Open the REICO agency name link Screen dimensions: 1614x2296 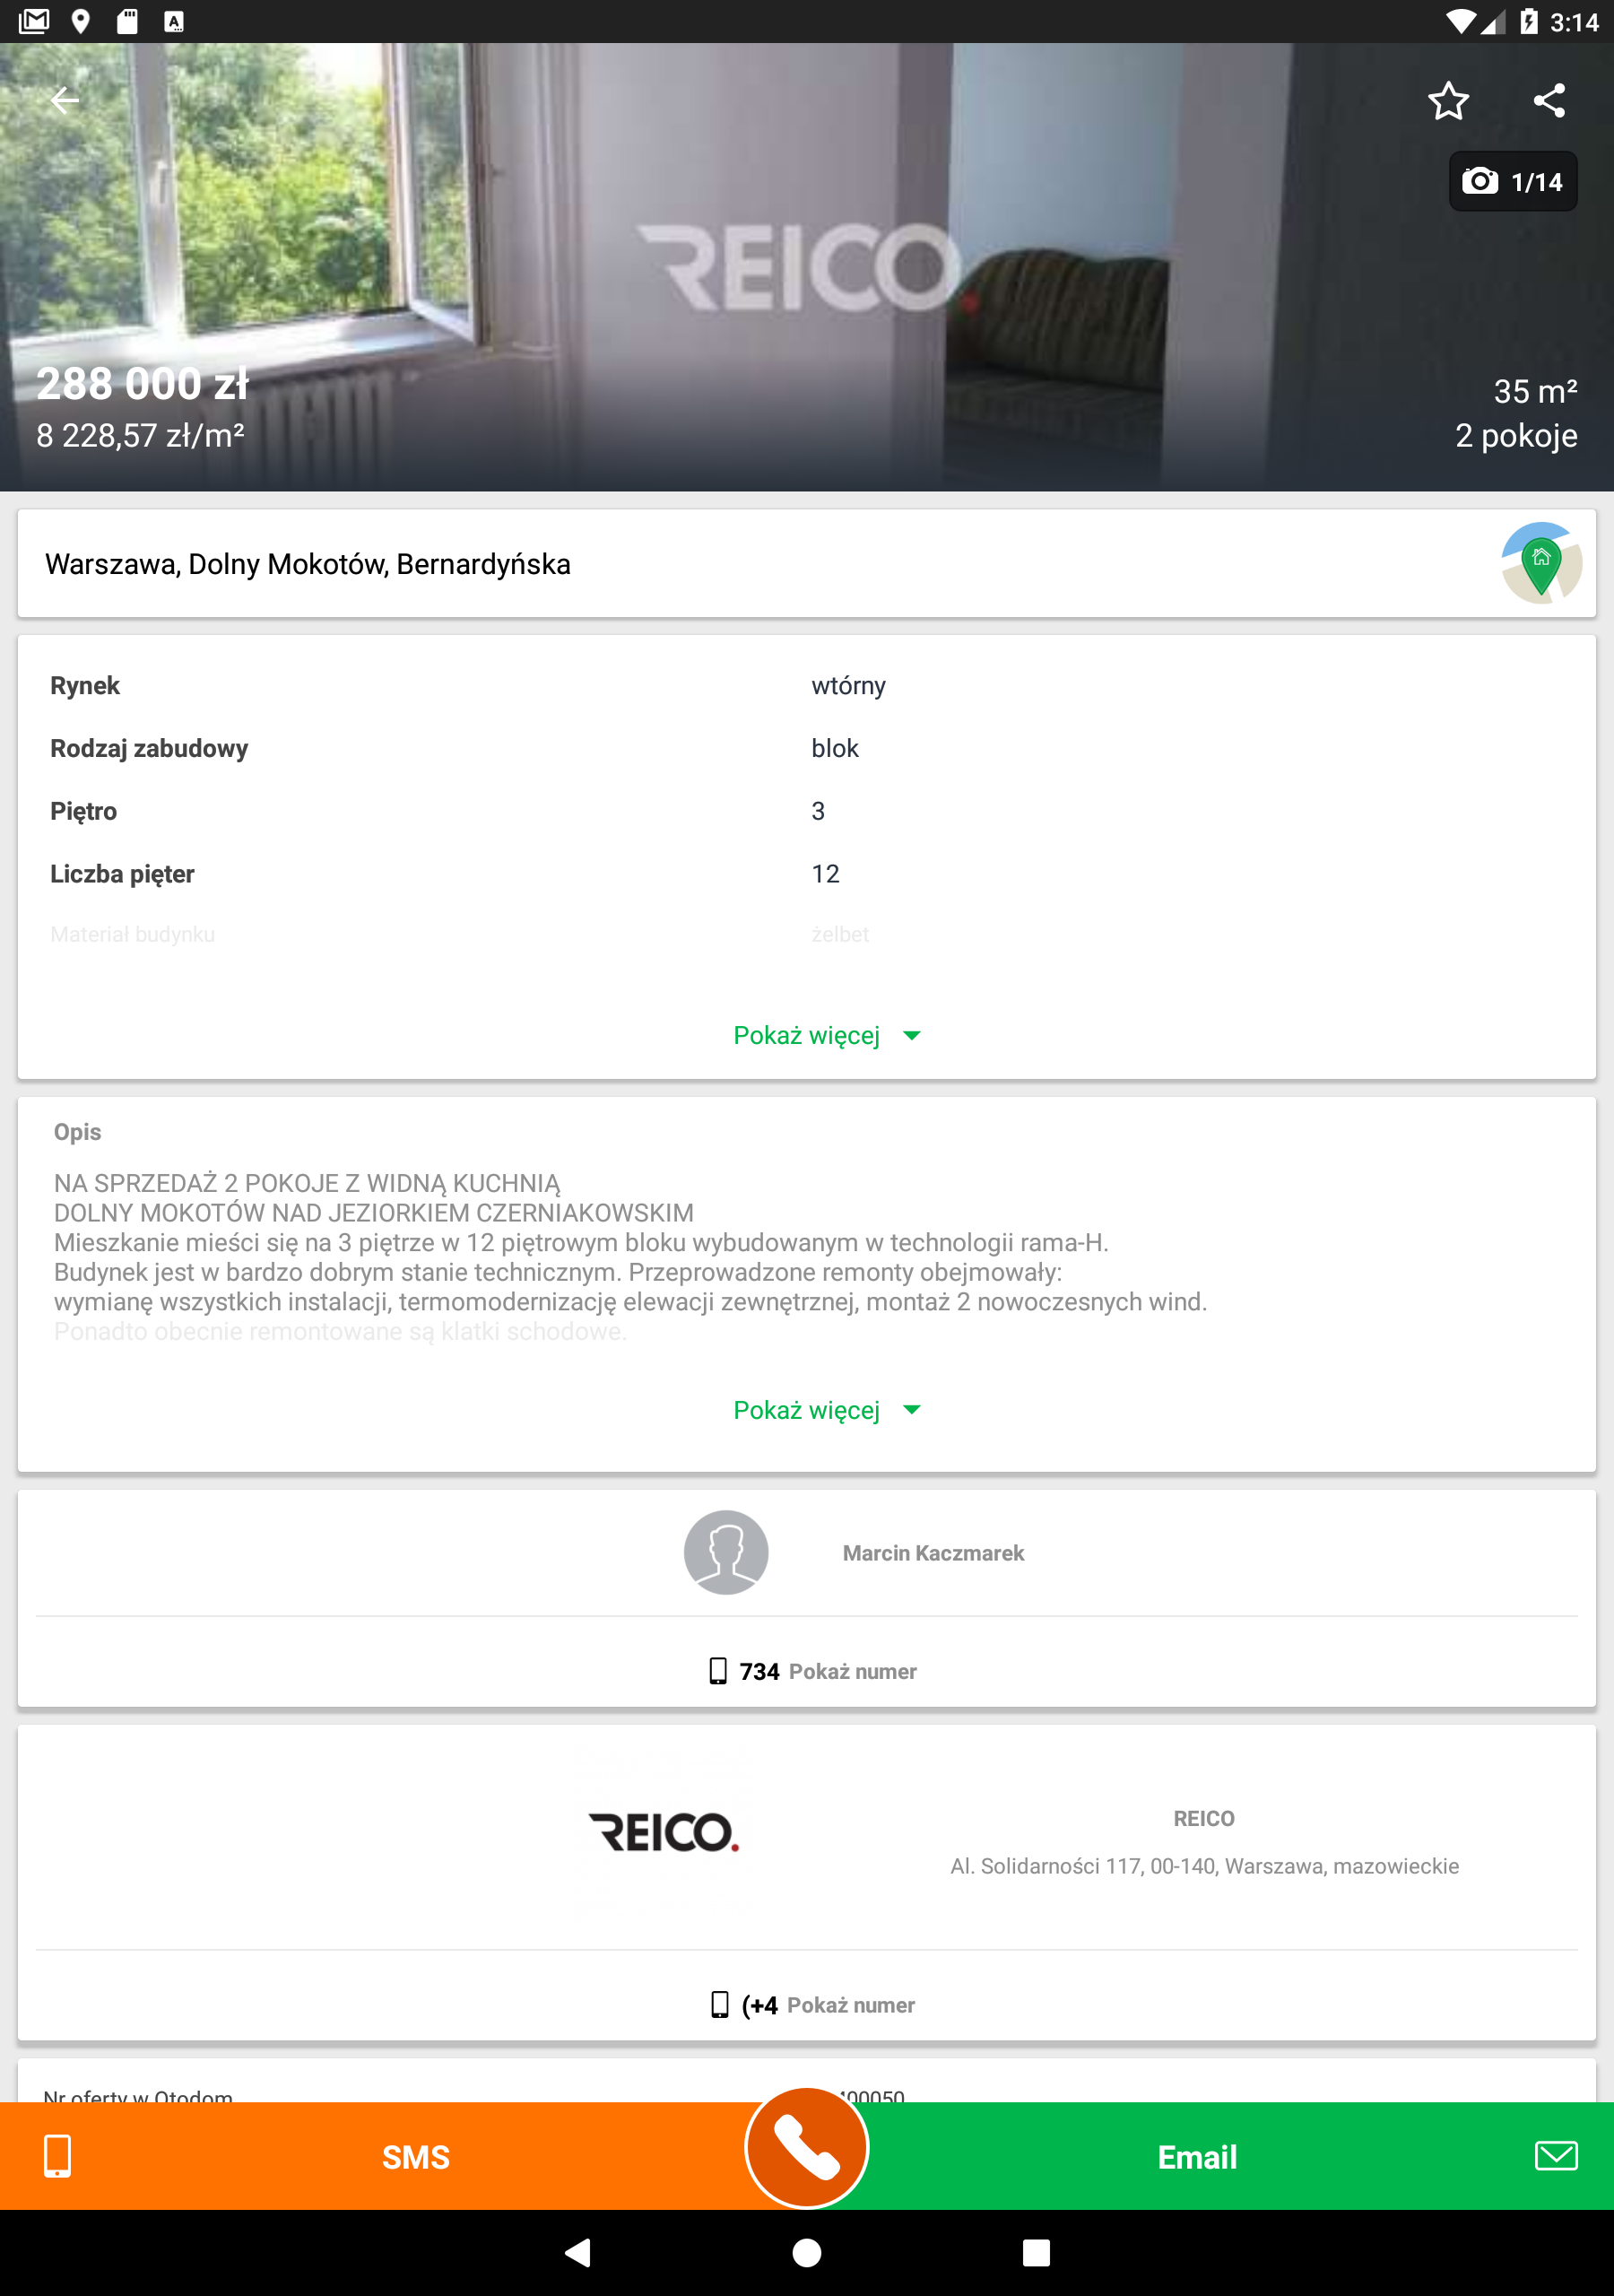pyautogui.click(x=1203, y=1818)
